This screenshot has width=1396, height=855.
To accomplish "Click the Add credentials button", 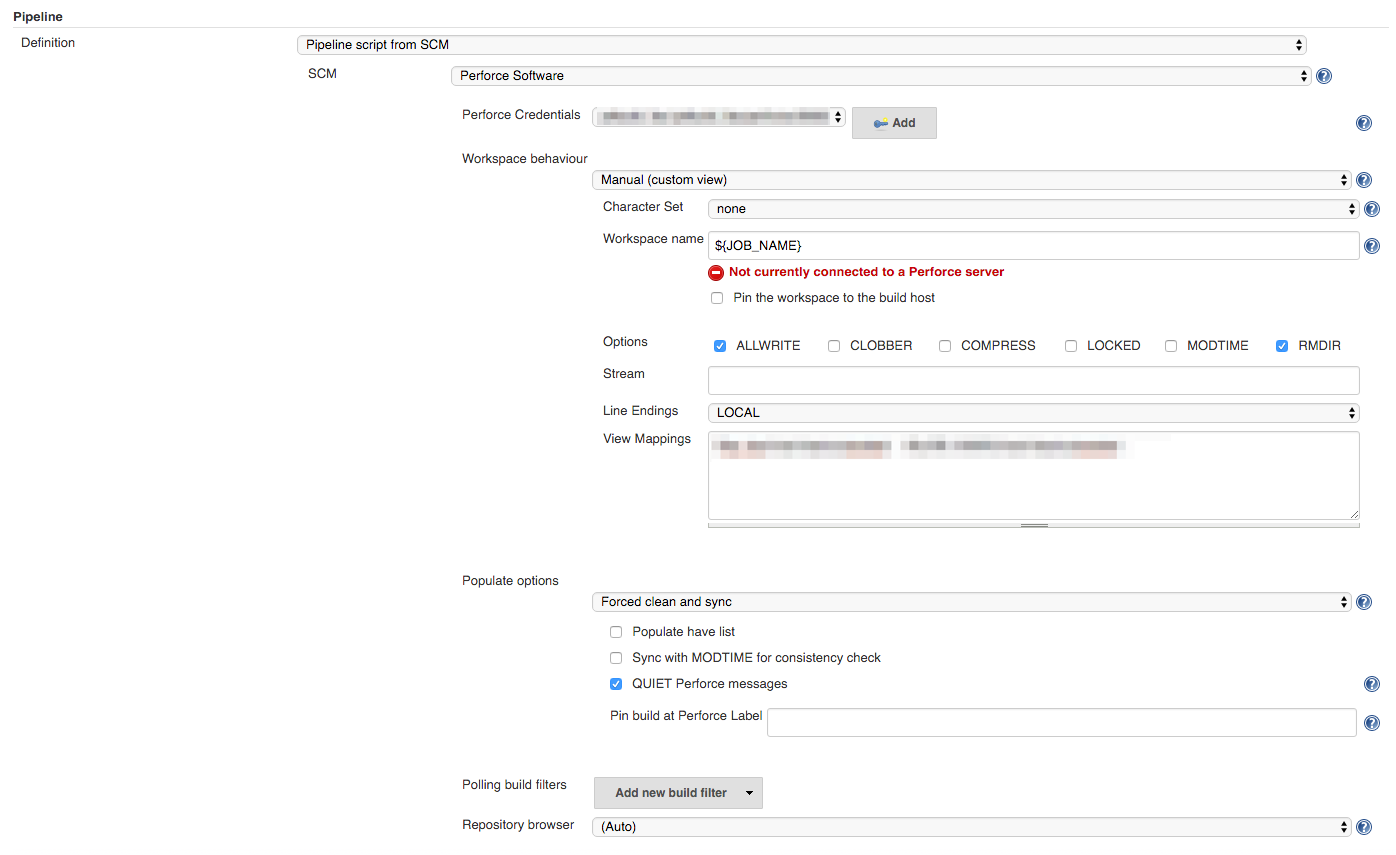I will [x=894, y=123].
